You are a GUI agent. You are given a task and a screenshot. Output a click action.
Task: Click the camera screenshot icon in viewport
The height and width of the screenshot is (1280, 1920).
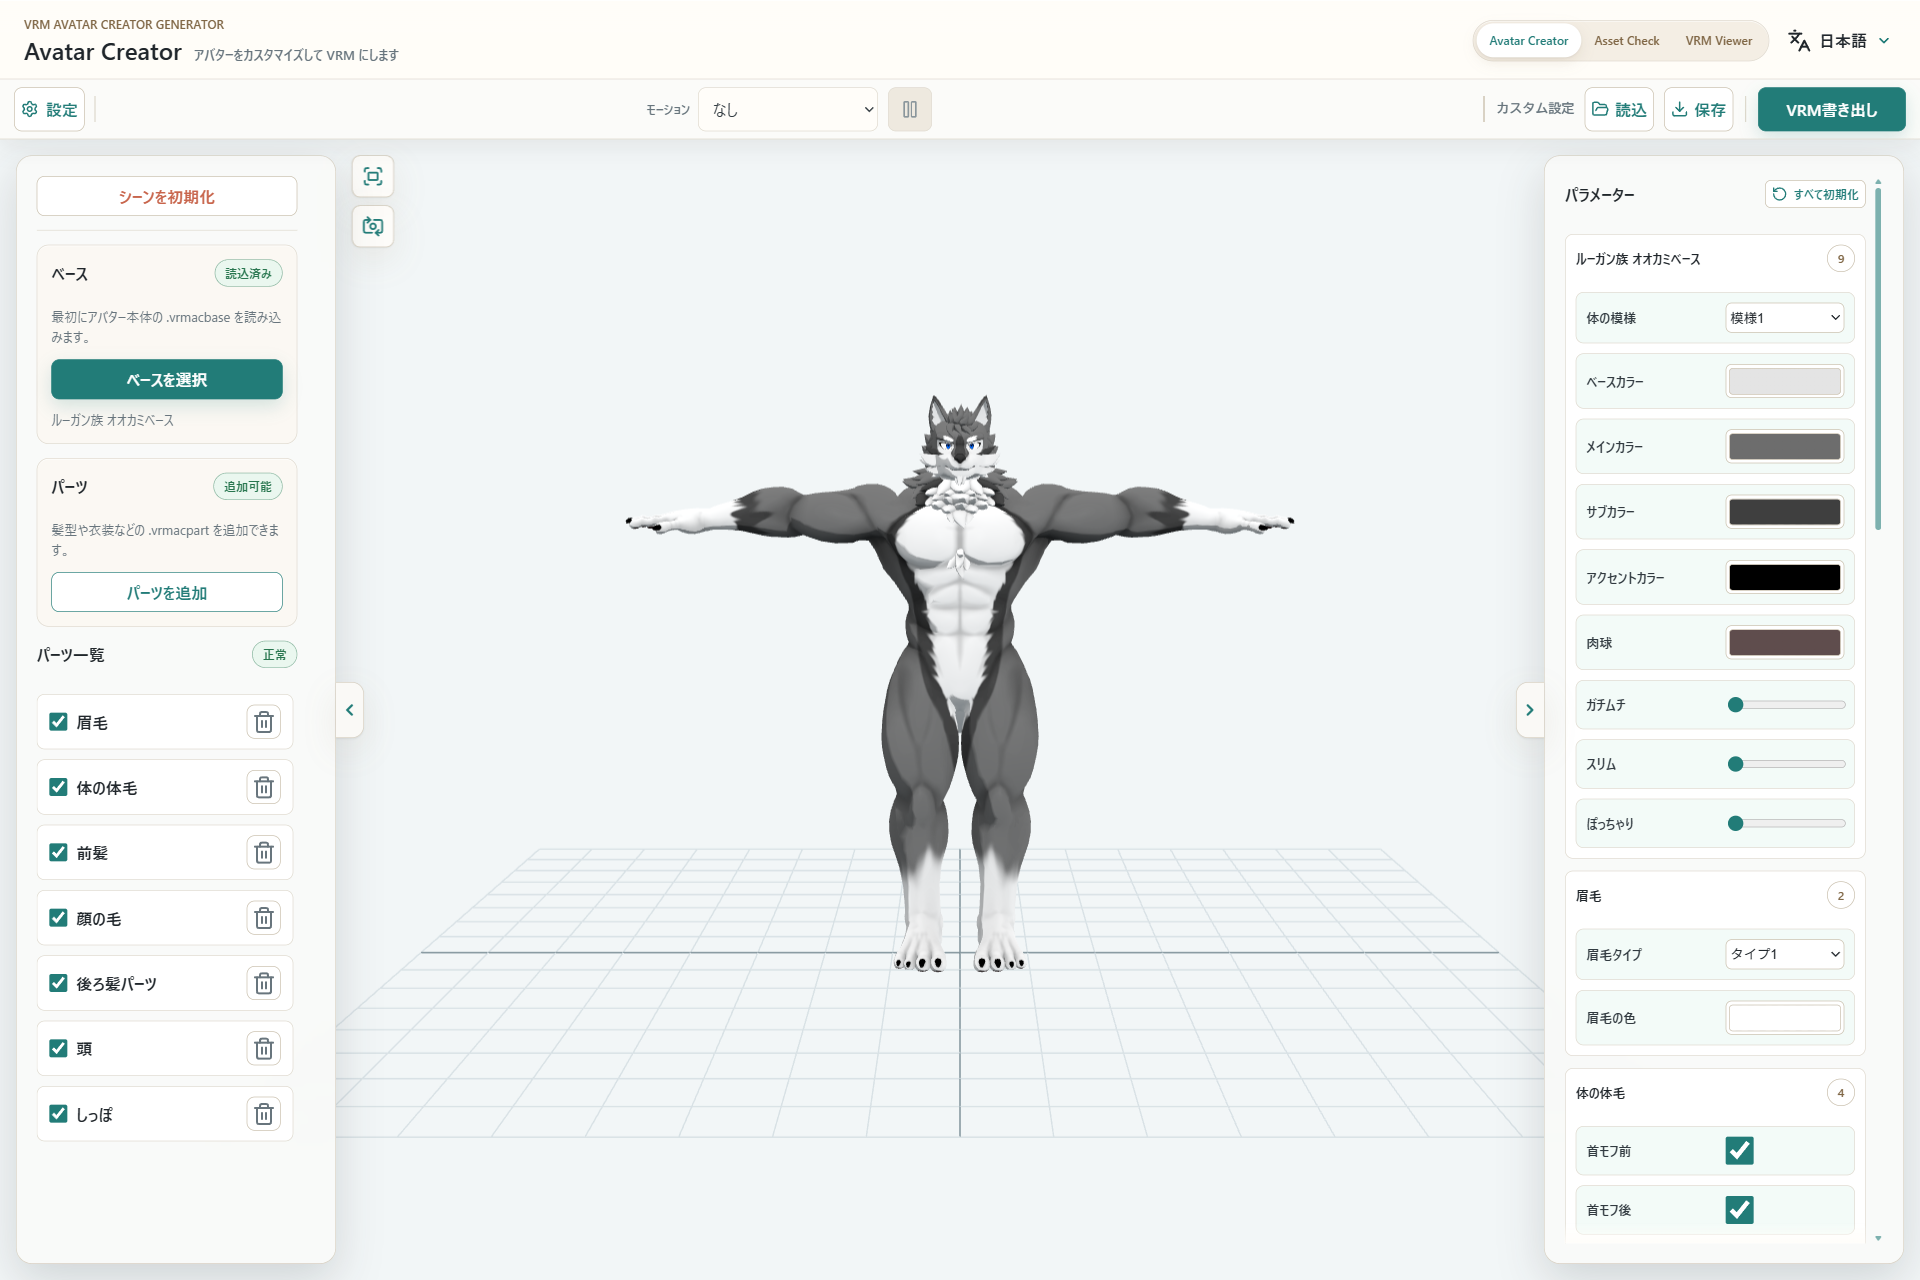coord(373,226)
